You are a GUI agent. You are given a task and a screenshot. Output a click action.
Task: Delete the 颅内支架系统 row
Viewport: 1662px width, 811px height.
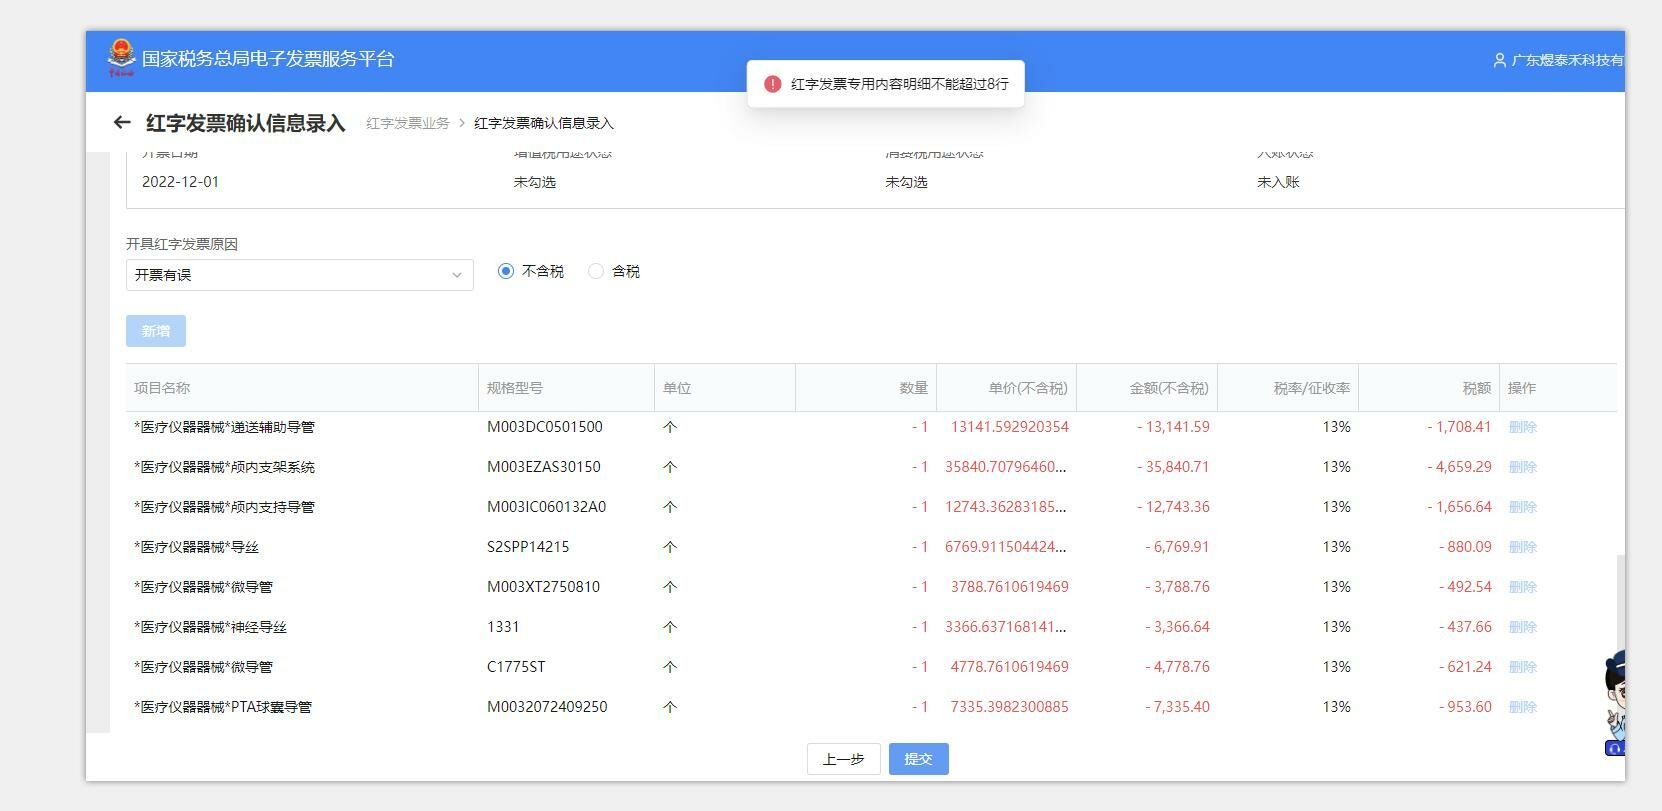point(1522,467)
